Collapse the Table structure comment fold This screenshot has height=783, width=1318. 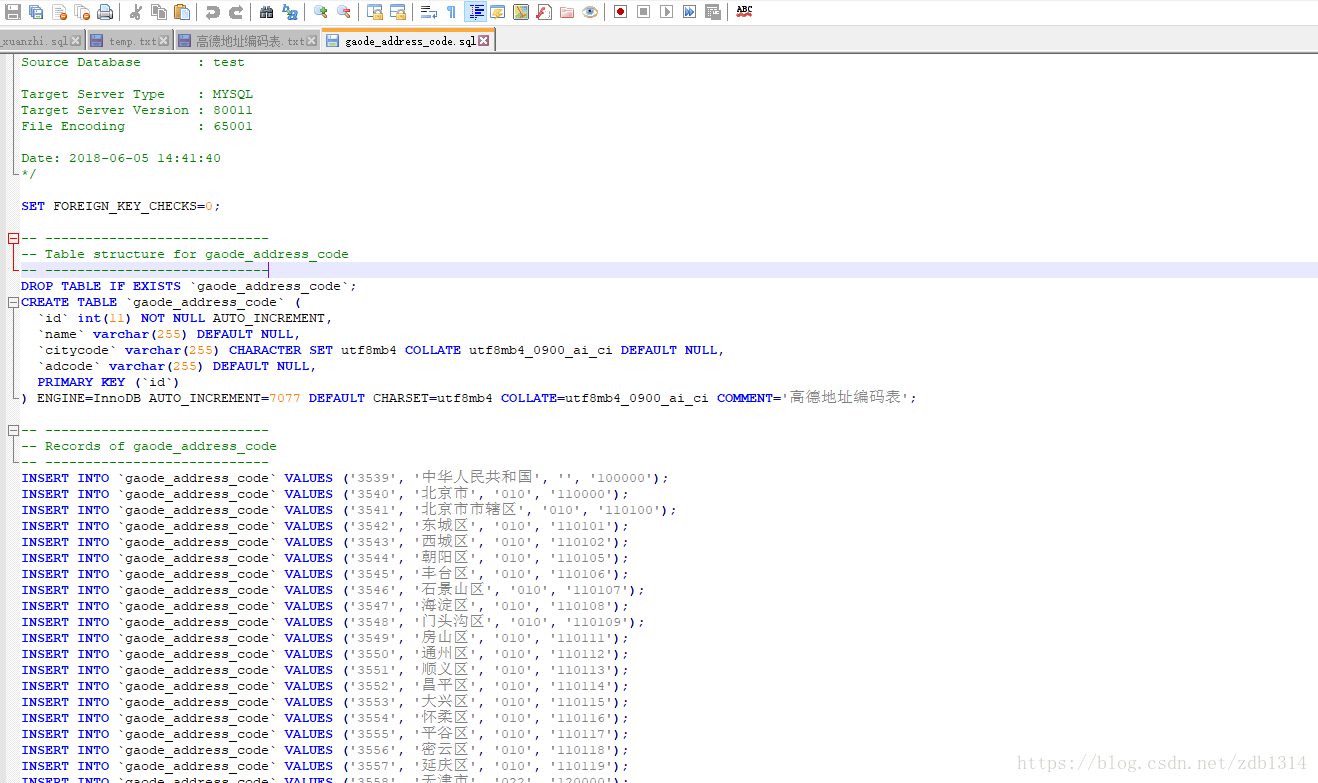[13, 238]
